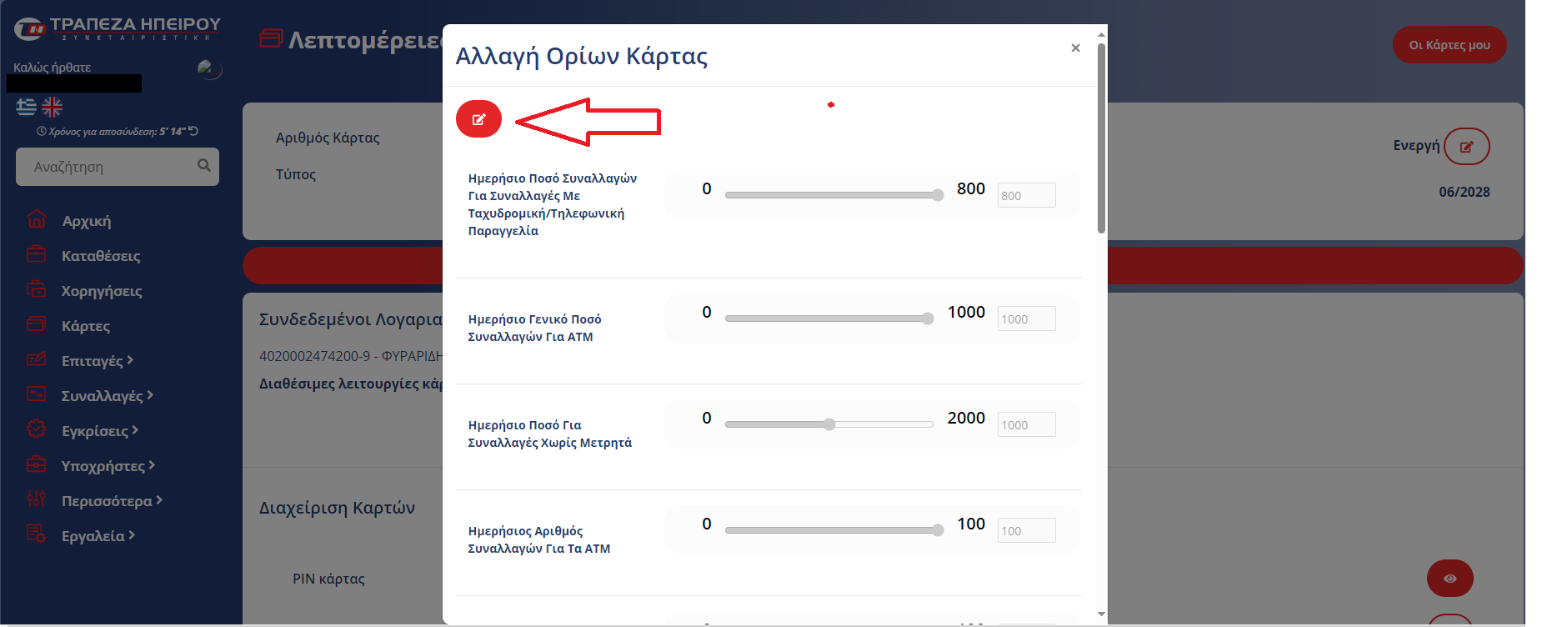The width and height of the screenshot is (1562, 627).
Task: Switch language with the Greek flag
Action: (x=27, y=107)
